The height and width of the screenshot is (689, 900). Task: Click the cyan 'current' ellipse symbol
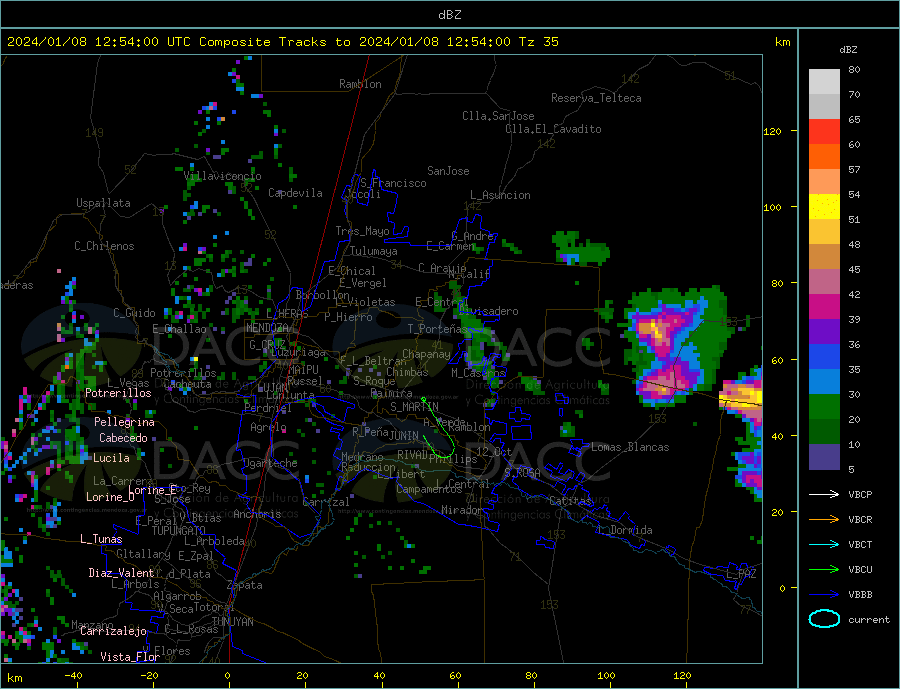tap(824, 619)
